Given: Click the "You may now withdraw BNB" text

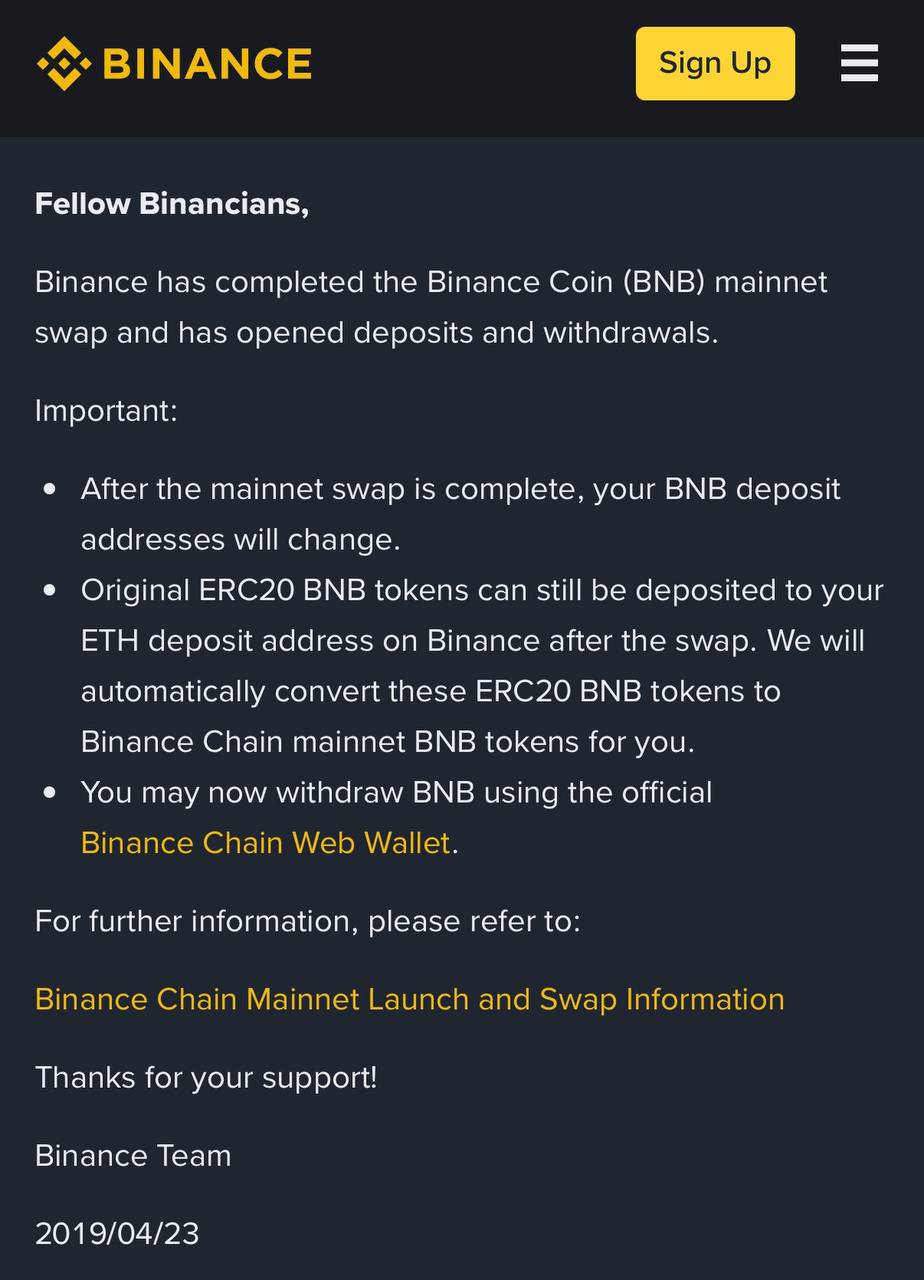Looking at the screenshot, I should [x=396, y=792].
